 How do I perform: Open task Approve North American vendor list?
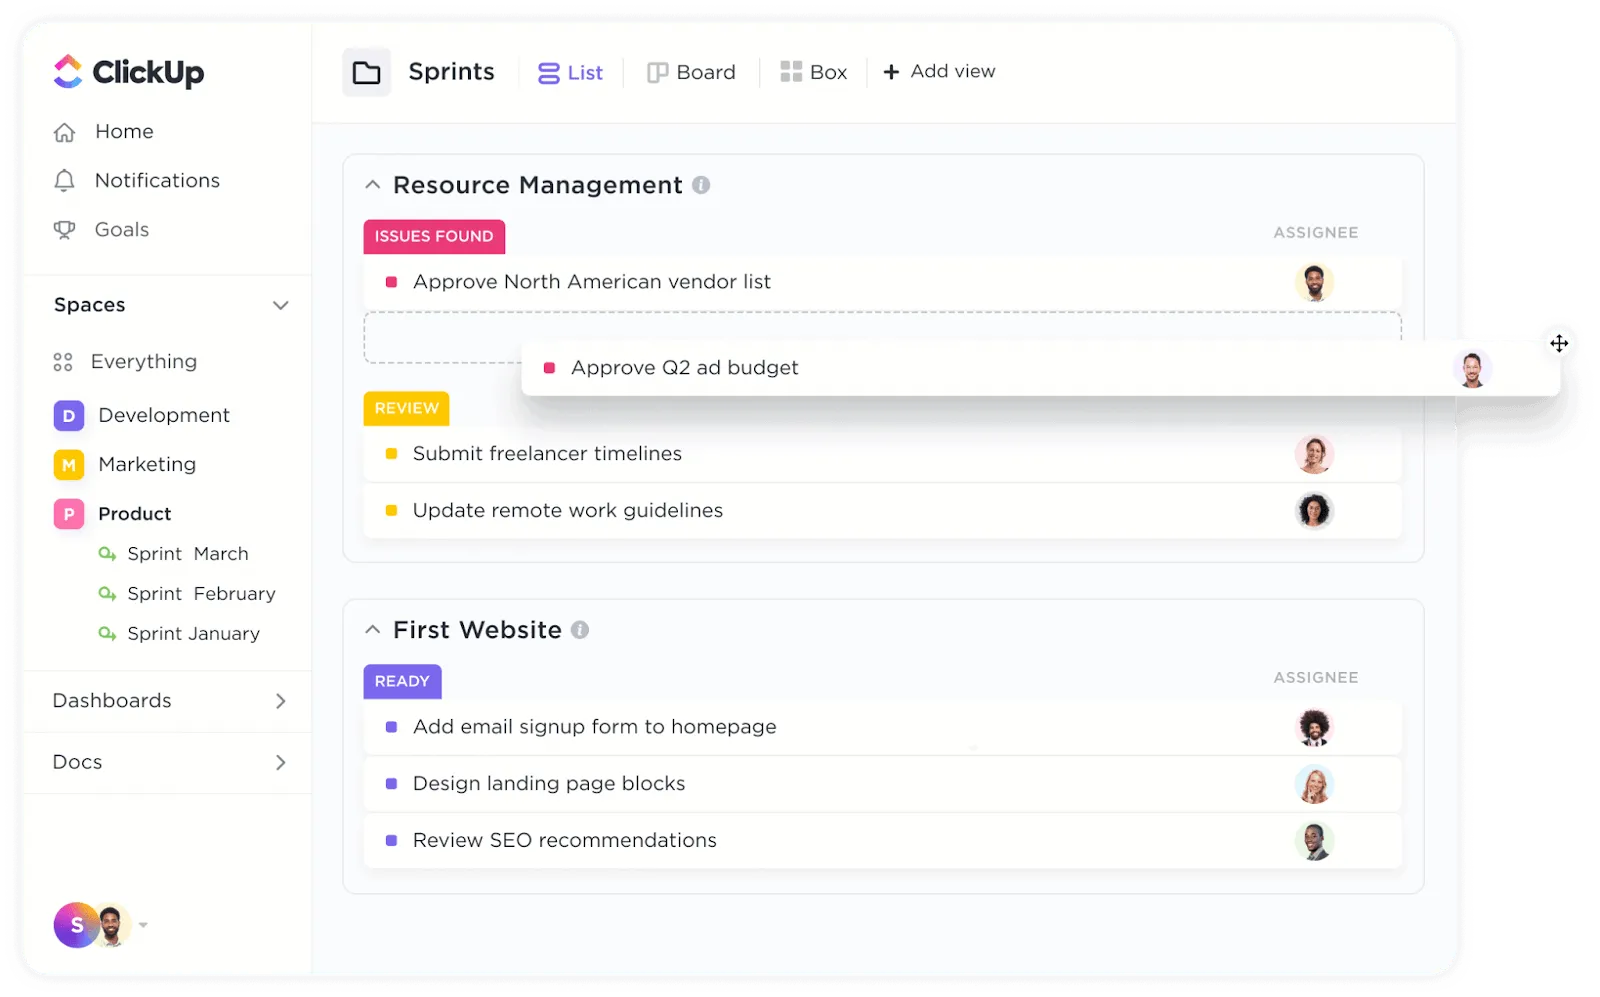[592, 282]
